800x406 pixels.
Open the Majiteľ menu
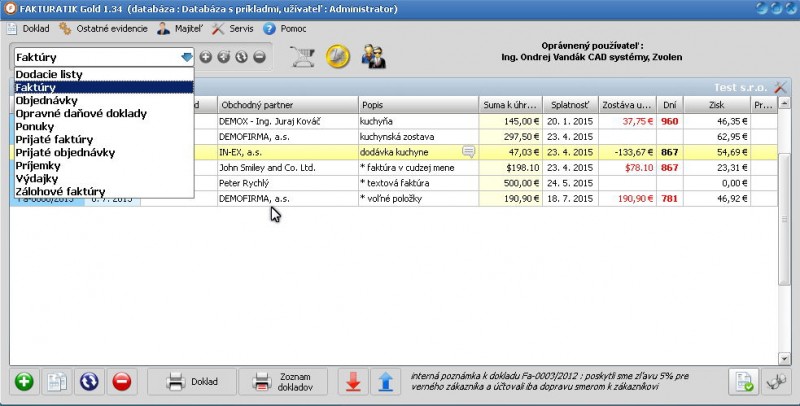tap(180, 29)
